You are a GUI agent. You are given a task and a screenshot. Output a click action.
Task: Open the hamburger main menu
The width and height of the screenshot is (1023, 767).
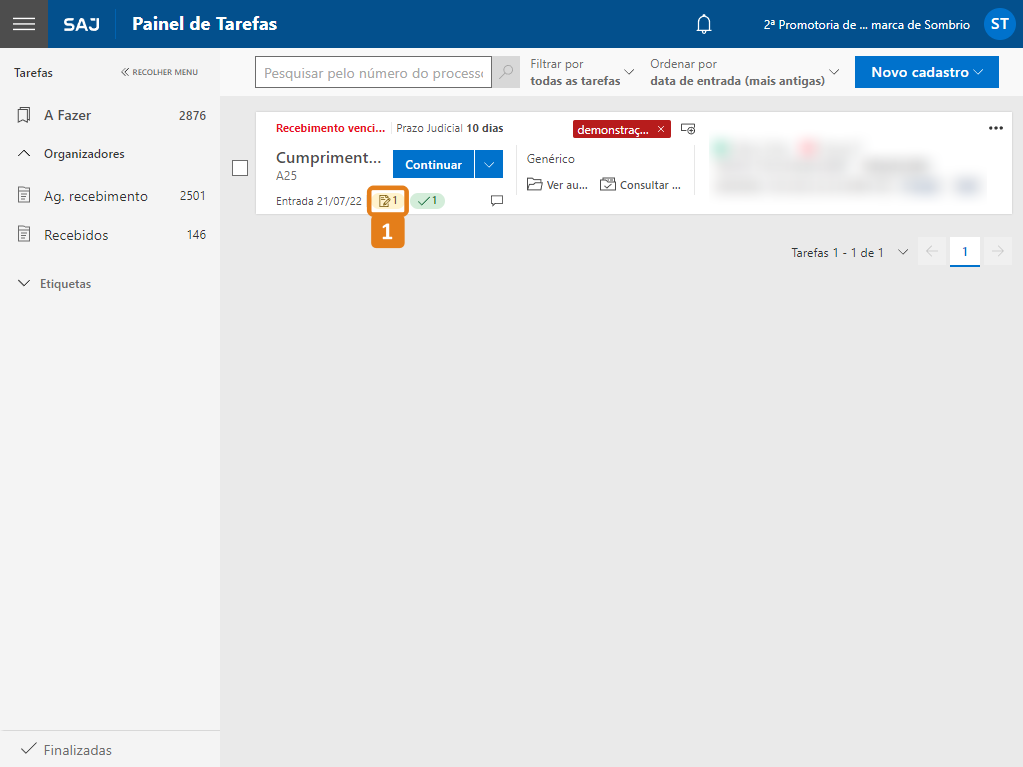tap(24, 24)
